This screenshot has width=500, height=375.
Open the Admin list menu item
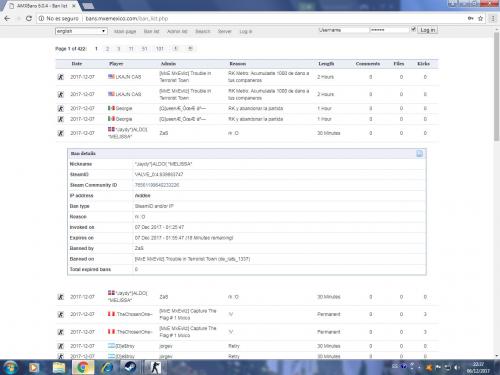pyautogui.click(x=177, y=31)
